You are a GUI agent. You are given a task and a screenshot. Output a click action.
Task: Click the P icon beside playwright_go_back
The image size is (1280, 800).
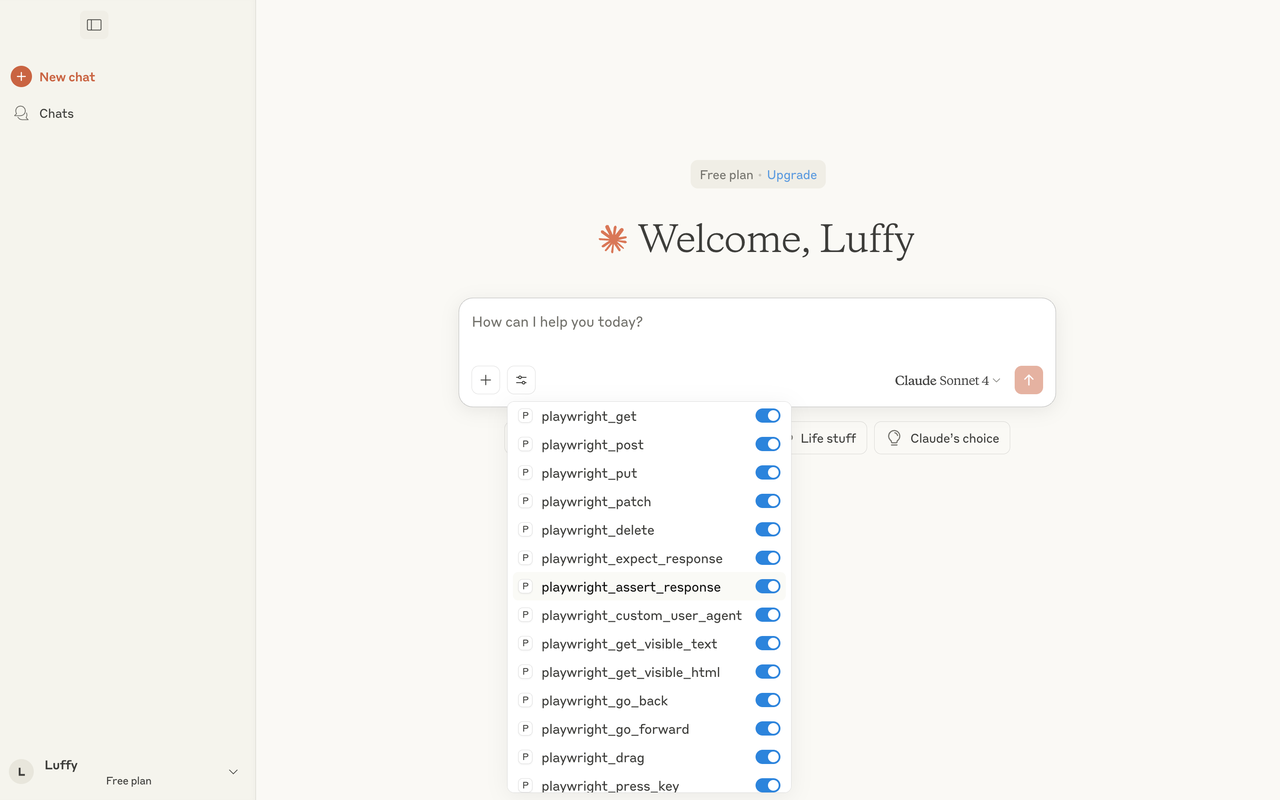click(x=525, y=701)
